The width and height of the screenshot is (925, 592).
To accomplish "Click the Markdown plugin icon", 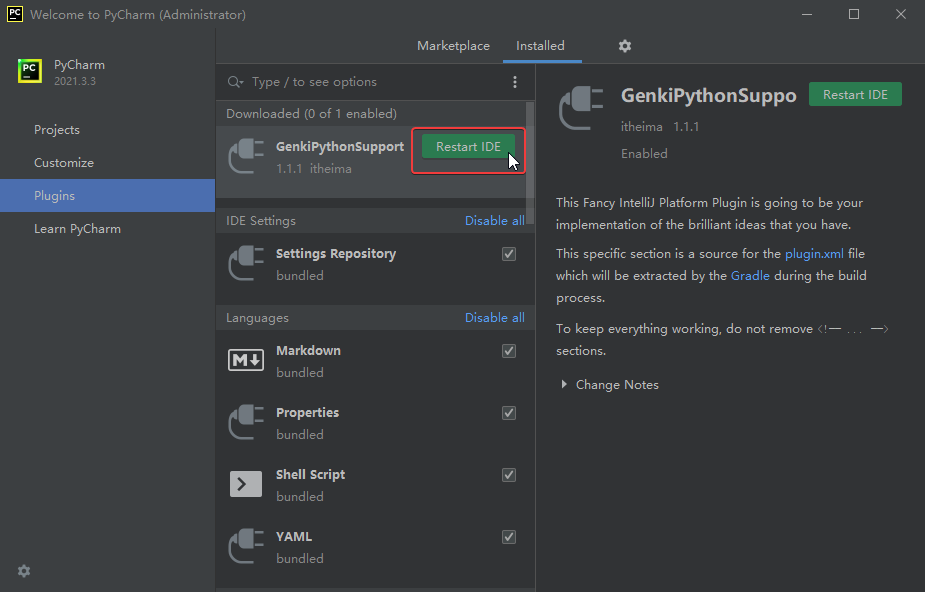I will [x=246, y=360].
